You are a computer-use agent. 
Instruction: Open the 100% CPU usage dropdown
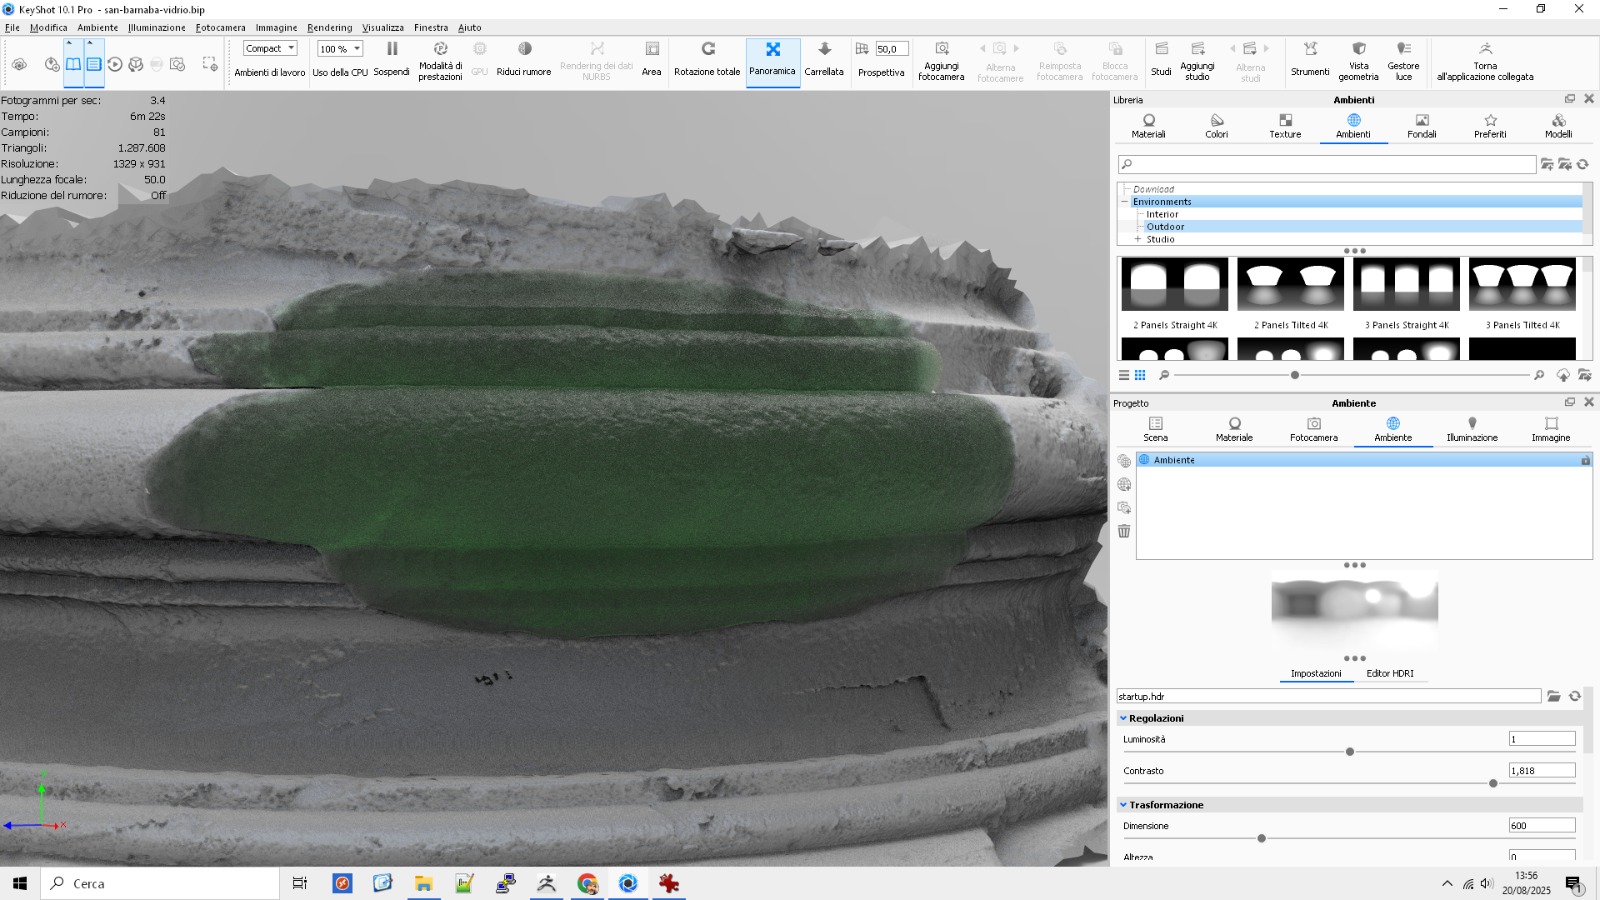coord(340,49)
